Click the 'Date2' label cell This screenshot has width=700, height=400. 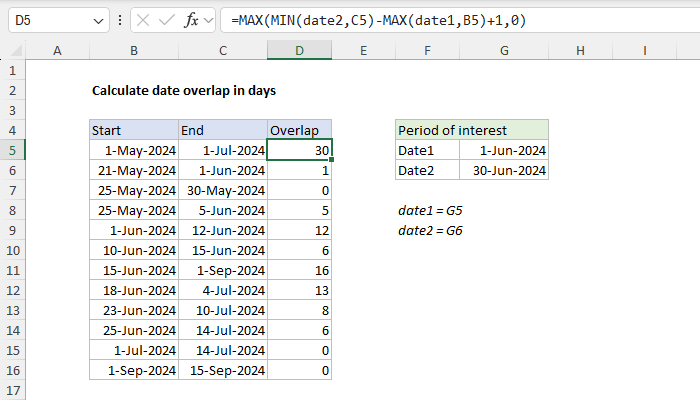click(427, 171)
